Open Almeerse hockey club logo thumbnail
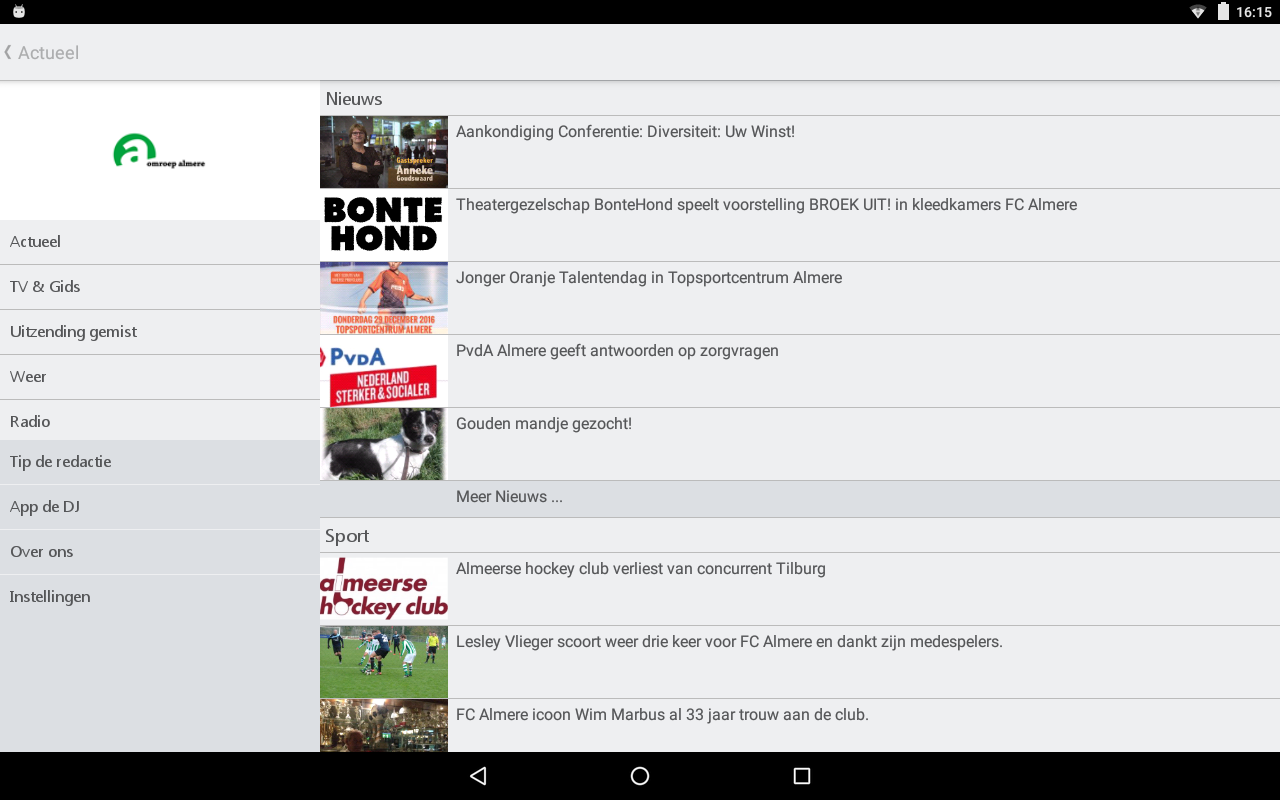 tap(384, 589)
